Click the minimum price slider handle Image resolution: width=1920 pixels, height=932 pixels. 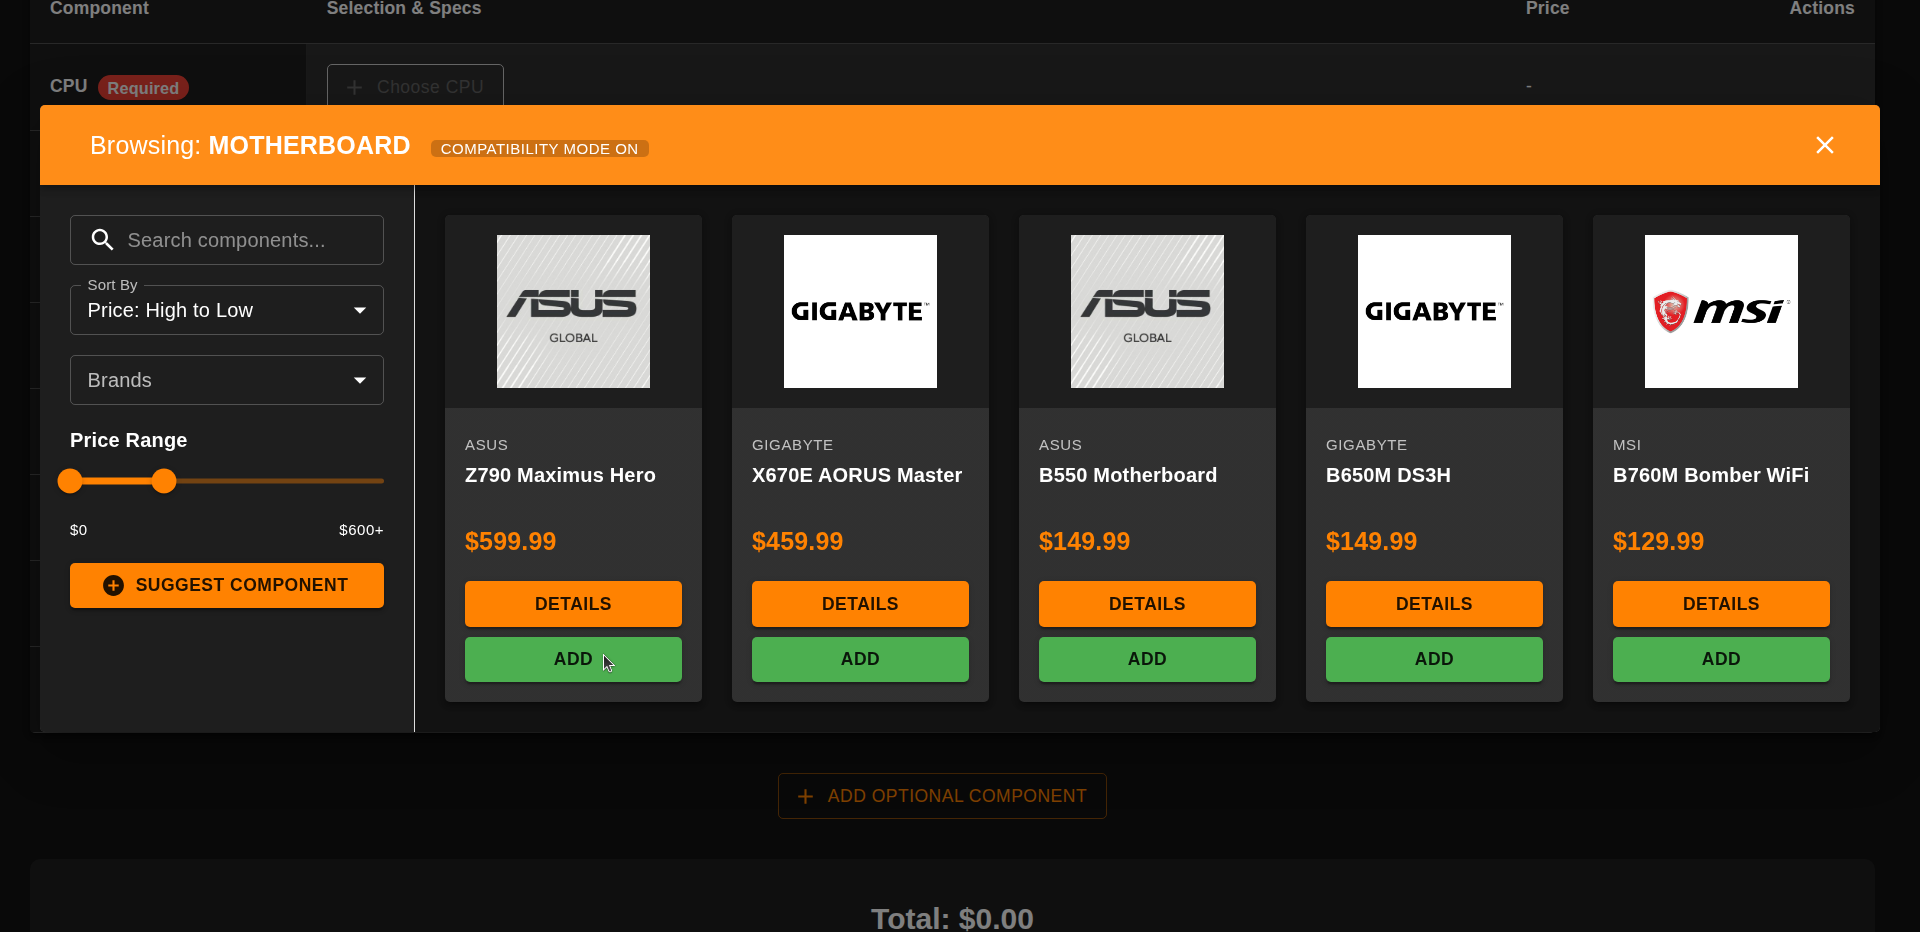click(x=70, y=481)
